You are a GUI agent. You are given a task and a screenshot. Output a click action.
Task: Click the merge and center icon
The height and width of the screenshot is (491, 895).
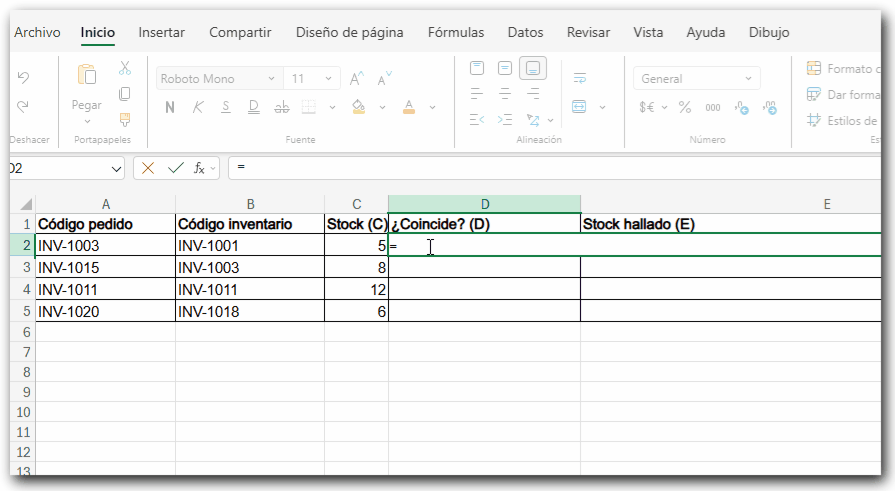click(x=579, y=107)
